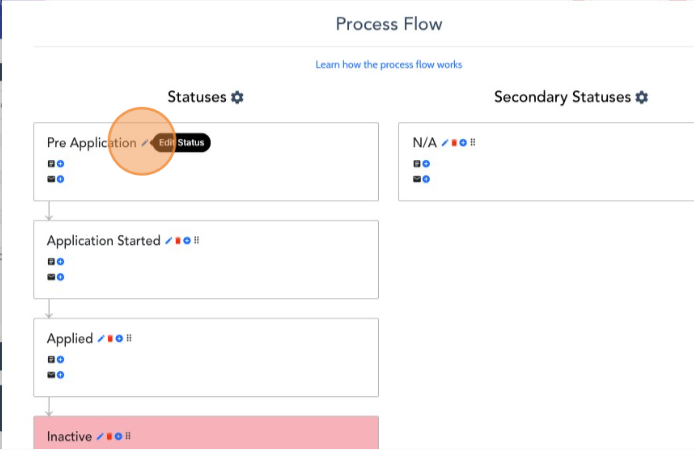Viewport: 694px width, 469px height.
Task: Click the Applied status card title
Action: point(69,339)
